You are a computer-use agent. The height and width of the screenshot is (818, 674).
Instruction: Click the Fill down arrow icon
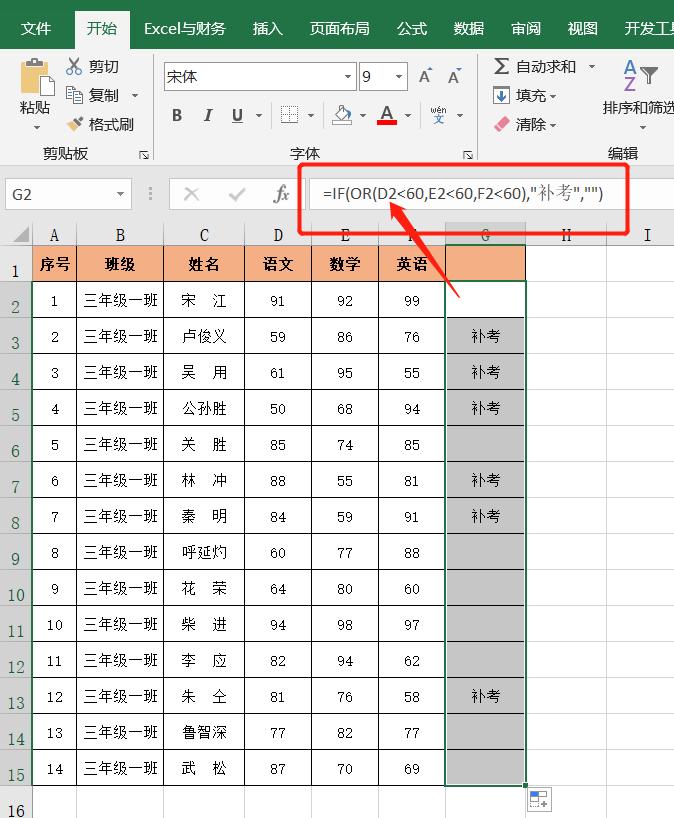501,95
